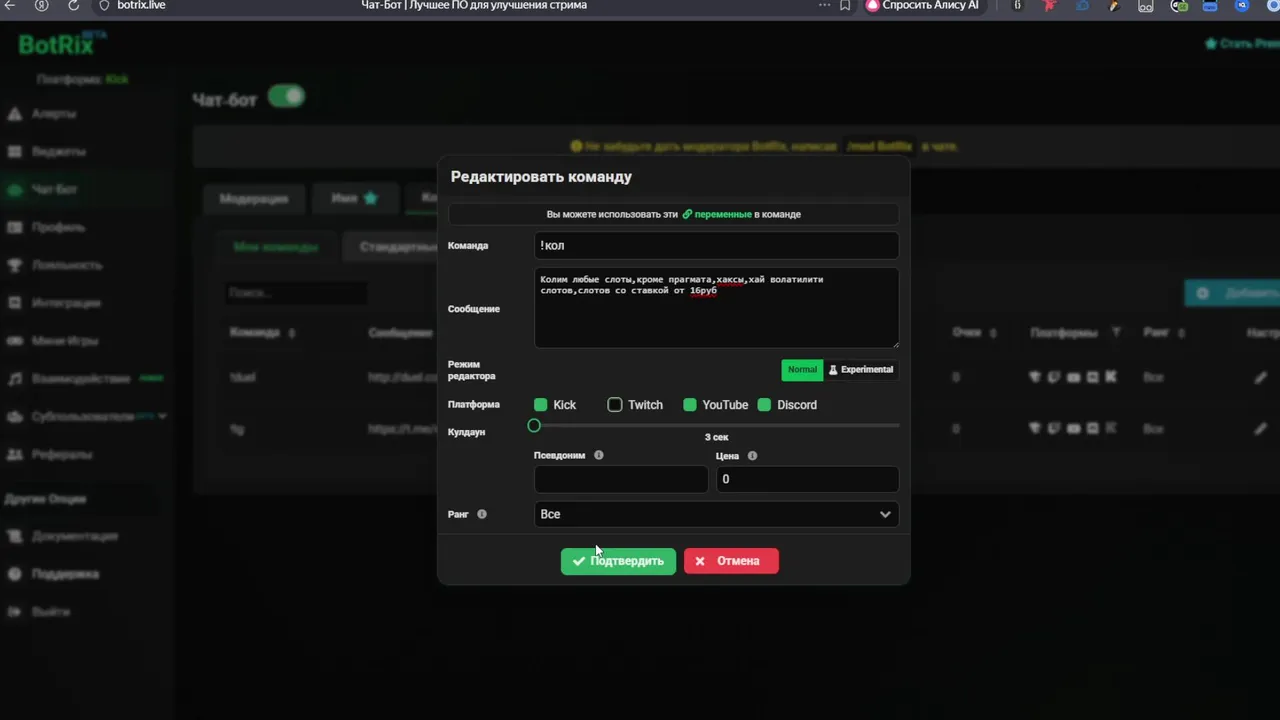Click the Выйти logout item
1280x720 pixels.
(x=38, y=612)
